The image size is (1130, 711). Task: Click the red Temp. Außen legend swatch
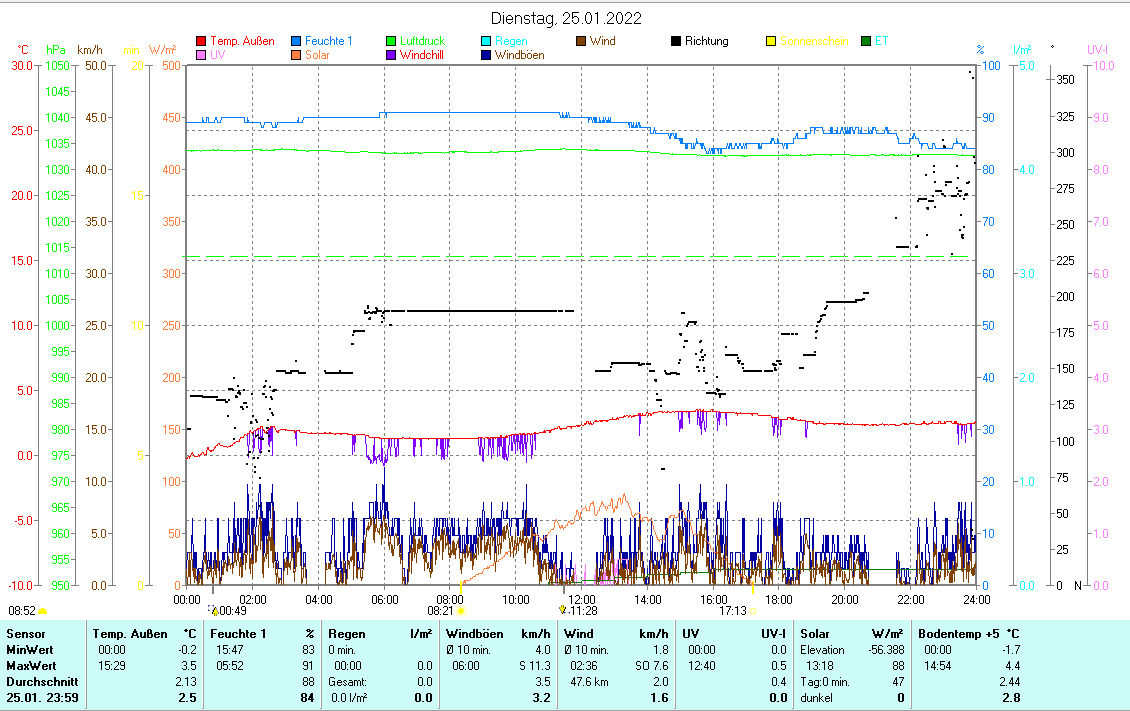click(x=201, y=42)
